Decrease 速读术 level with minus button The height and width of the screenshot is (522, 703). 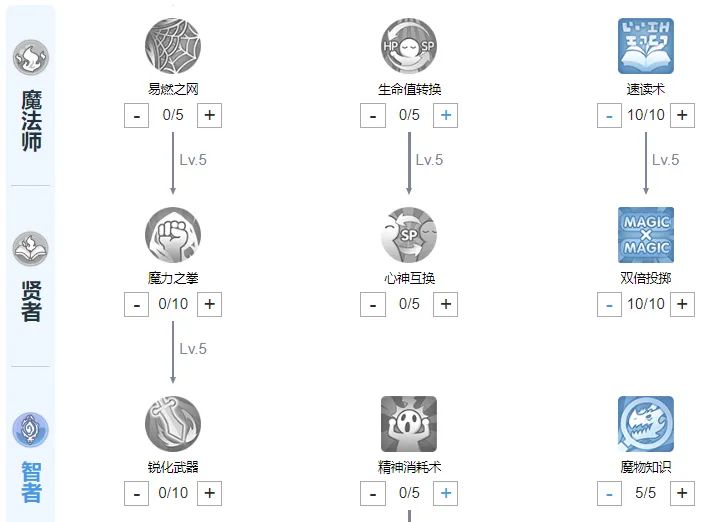click(x=609, y=115)
